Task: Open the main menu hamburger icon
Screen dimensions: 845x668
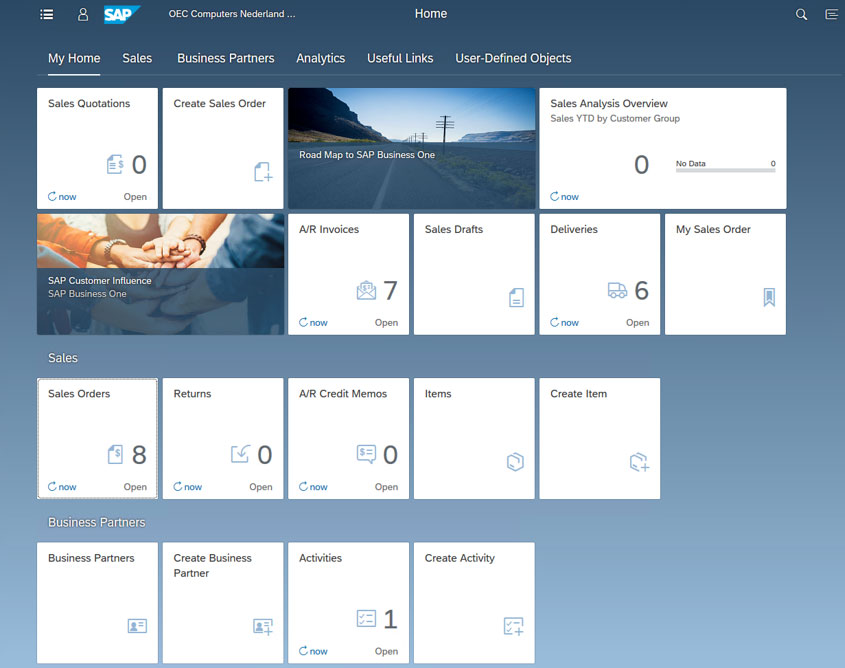Action: click(47, 15)
